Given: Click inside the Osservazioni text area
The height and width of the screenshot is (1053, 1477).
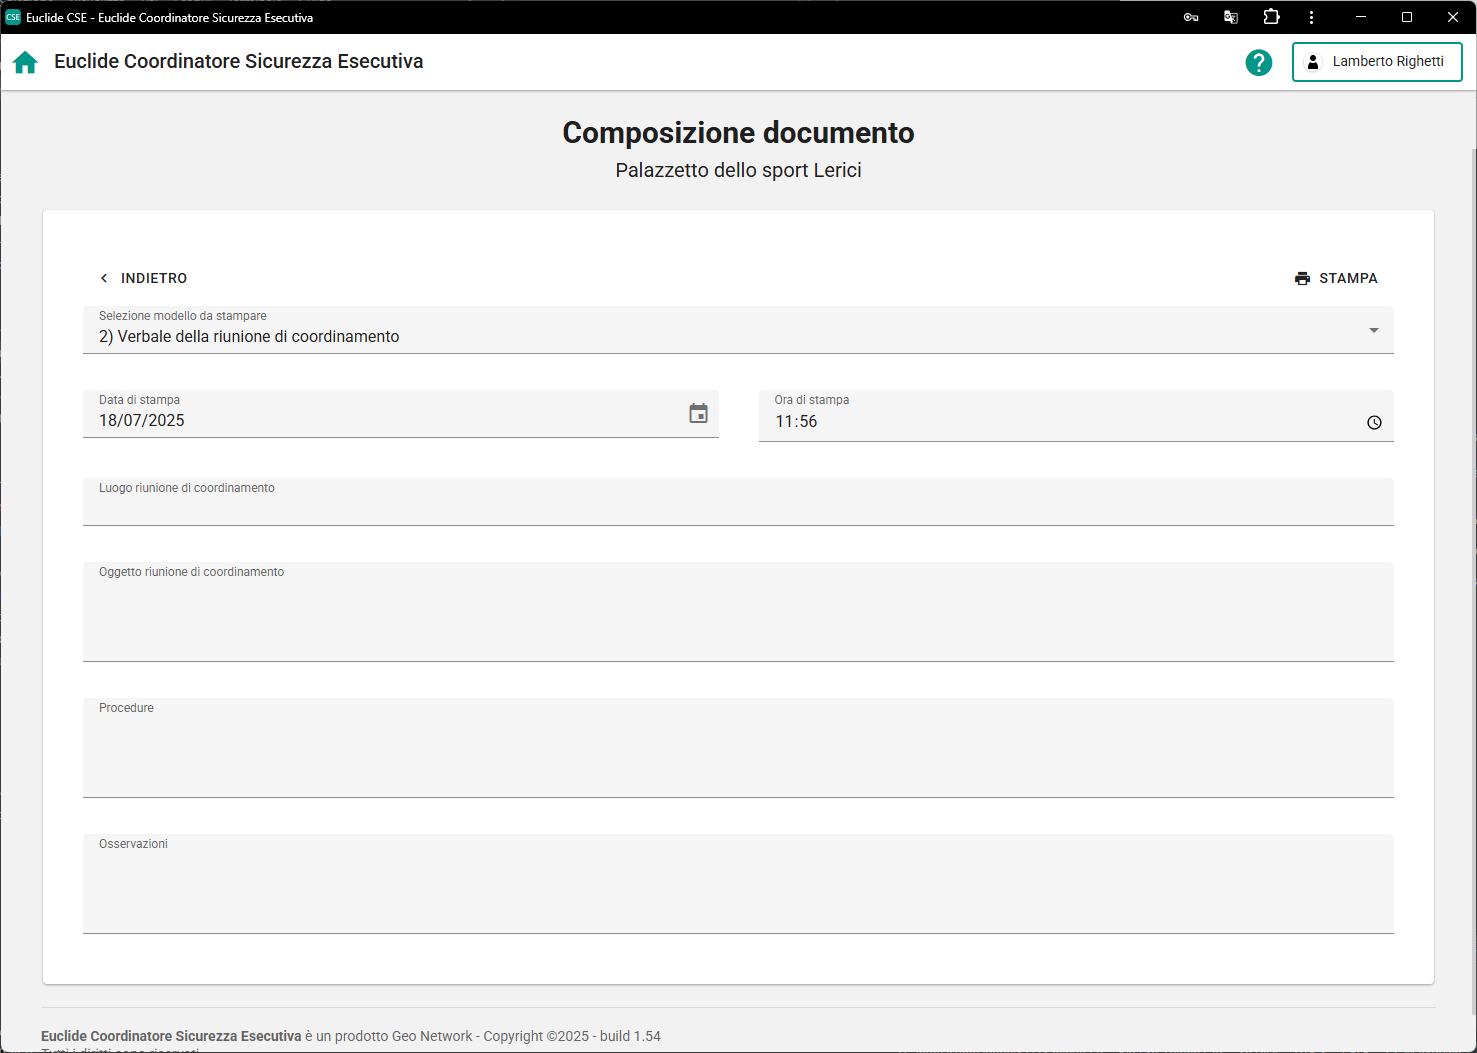Looking at the screenshot, I should (x=737, y=890).
